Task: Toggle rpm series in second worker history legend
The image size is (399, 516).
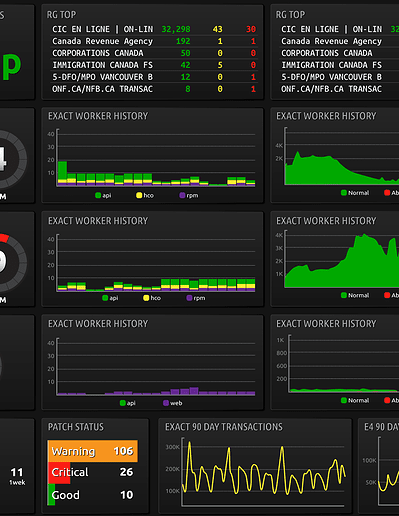Action: (196, 298)
